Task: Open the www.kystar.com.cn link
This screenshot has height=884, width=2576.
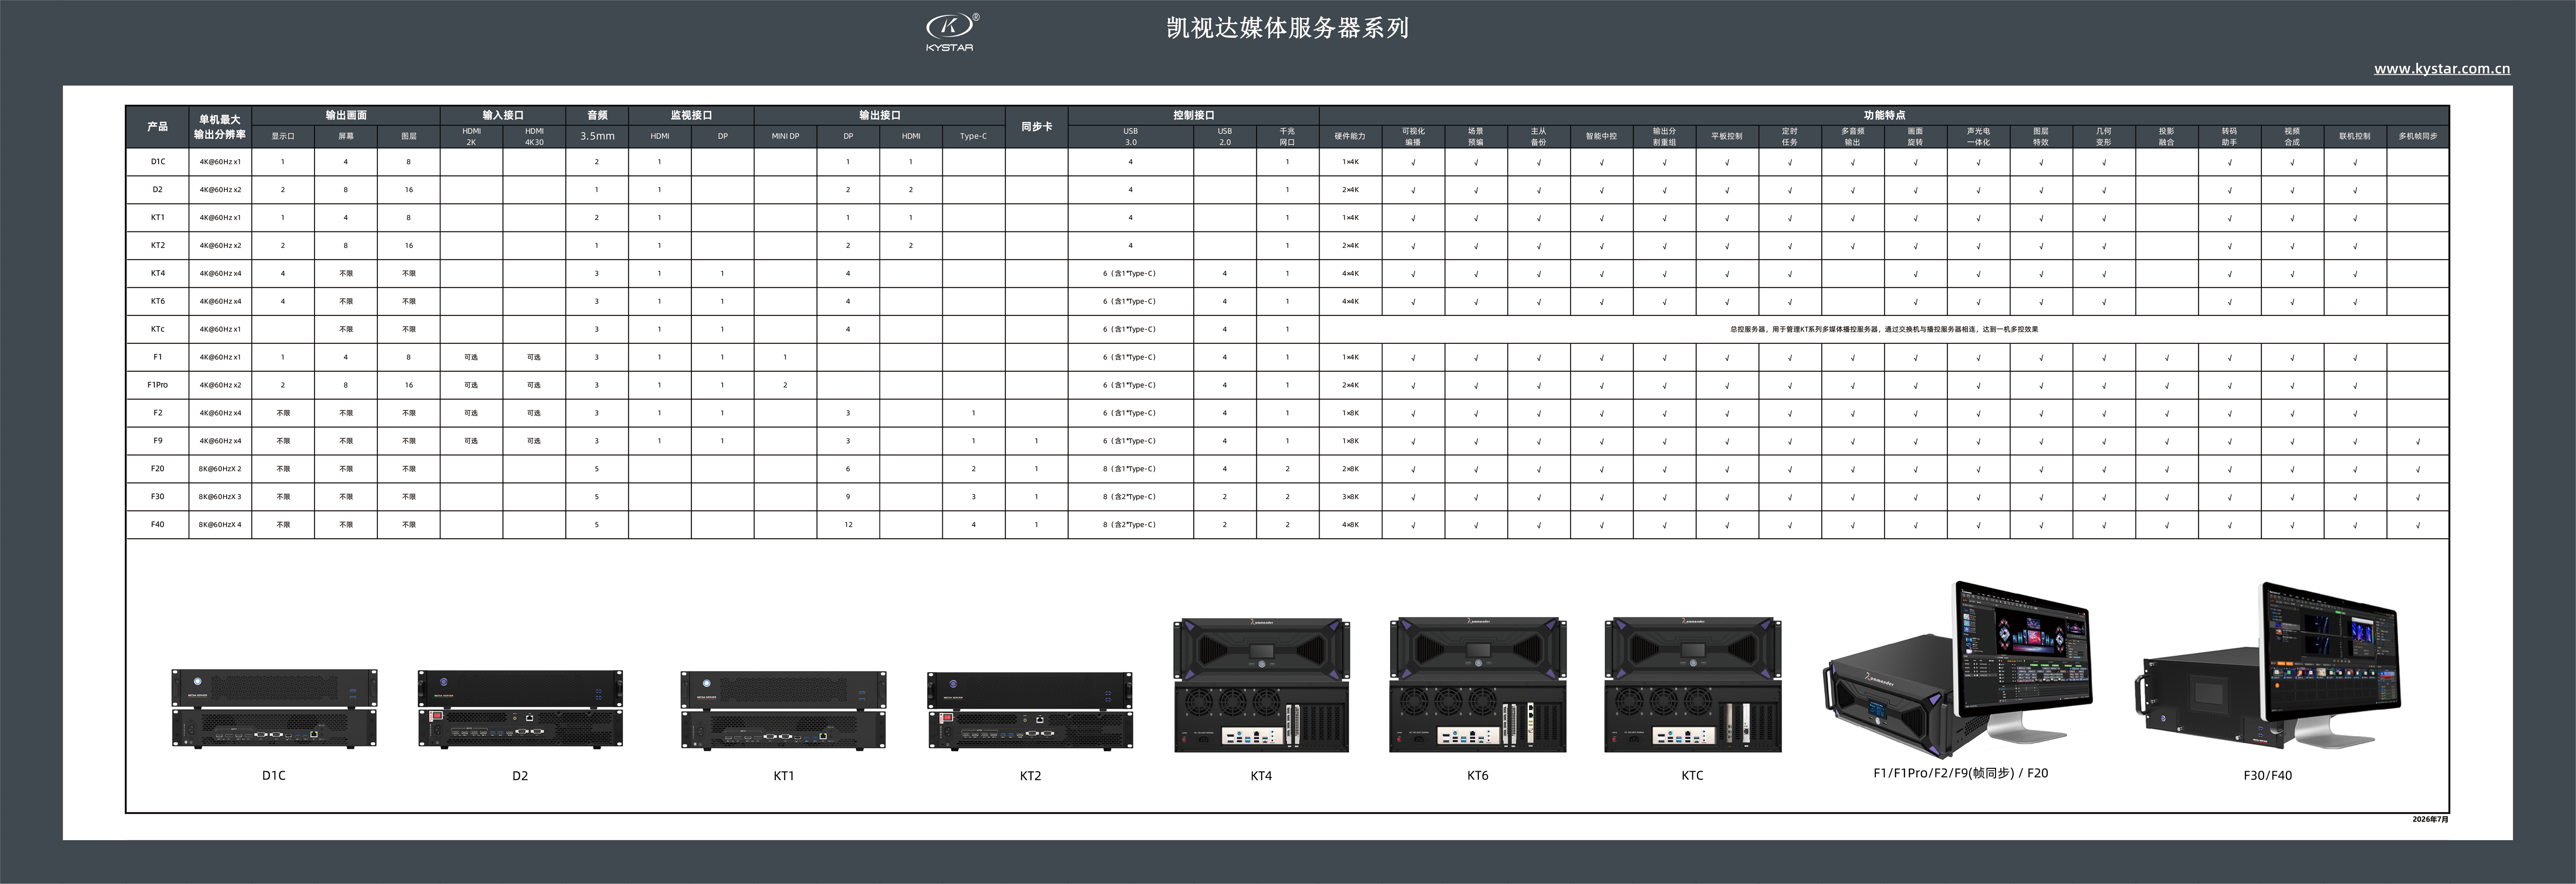Action: pos(2442,69)
